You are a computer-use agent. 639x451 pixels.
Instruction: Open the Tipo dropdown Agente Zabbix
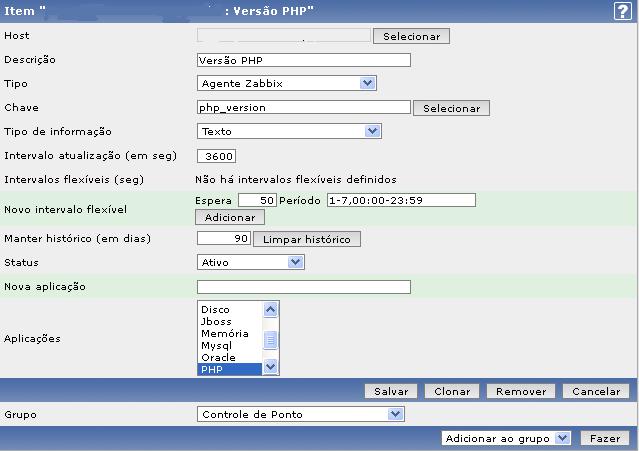point(286,84)
